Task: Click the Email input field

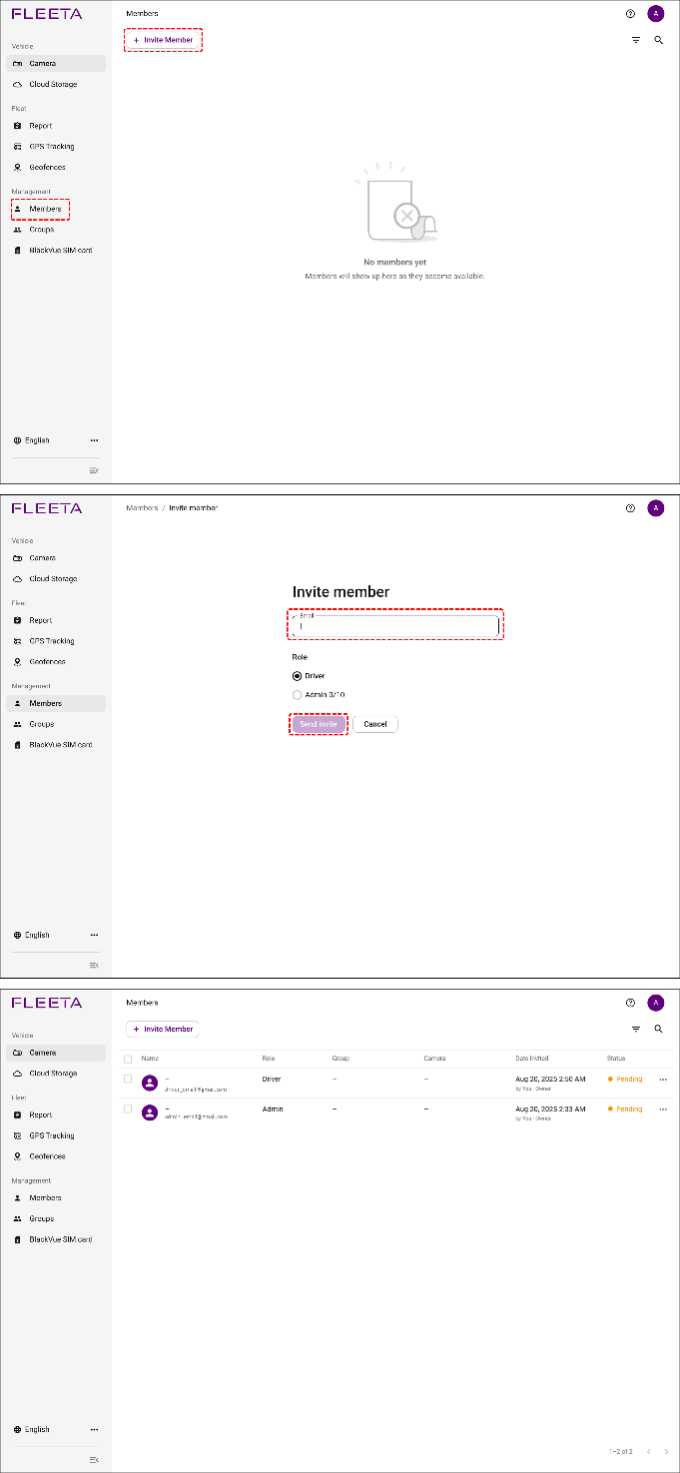Action: click(398, 627)
